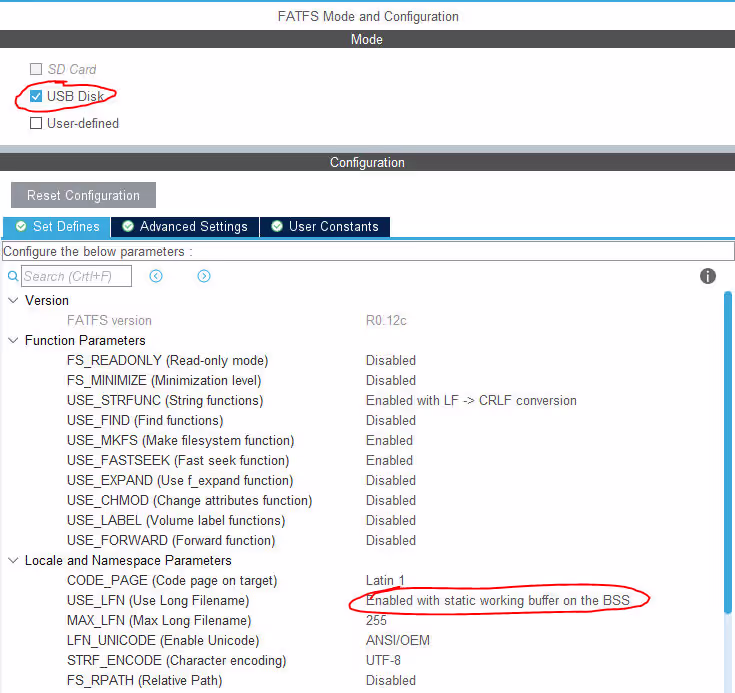The width and height of the screenshot is (735, 693).
Task: Change USE_FORWARD value Disabled
Action: coord(391,541)
